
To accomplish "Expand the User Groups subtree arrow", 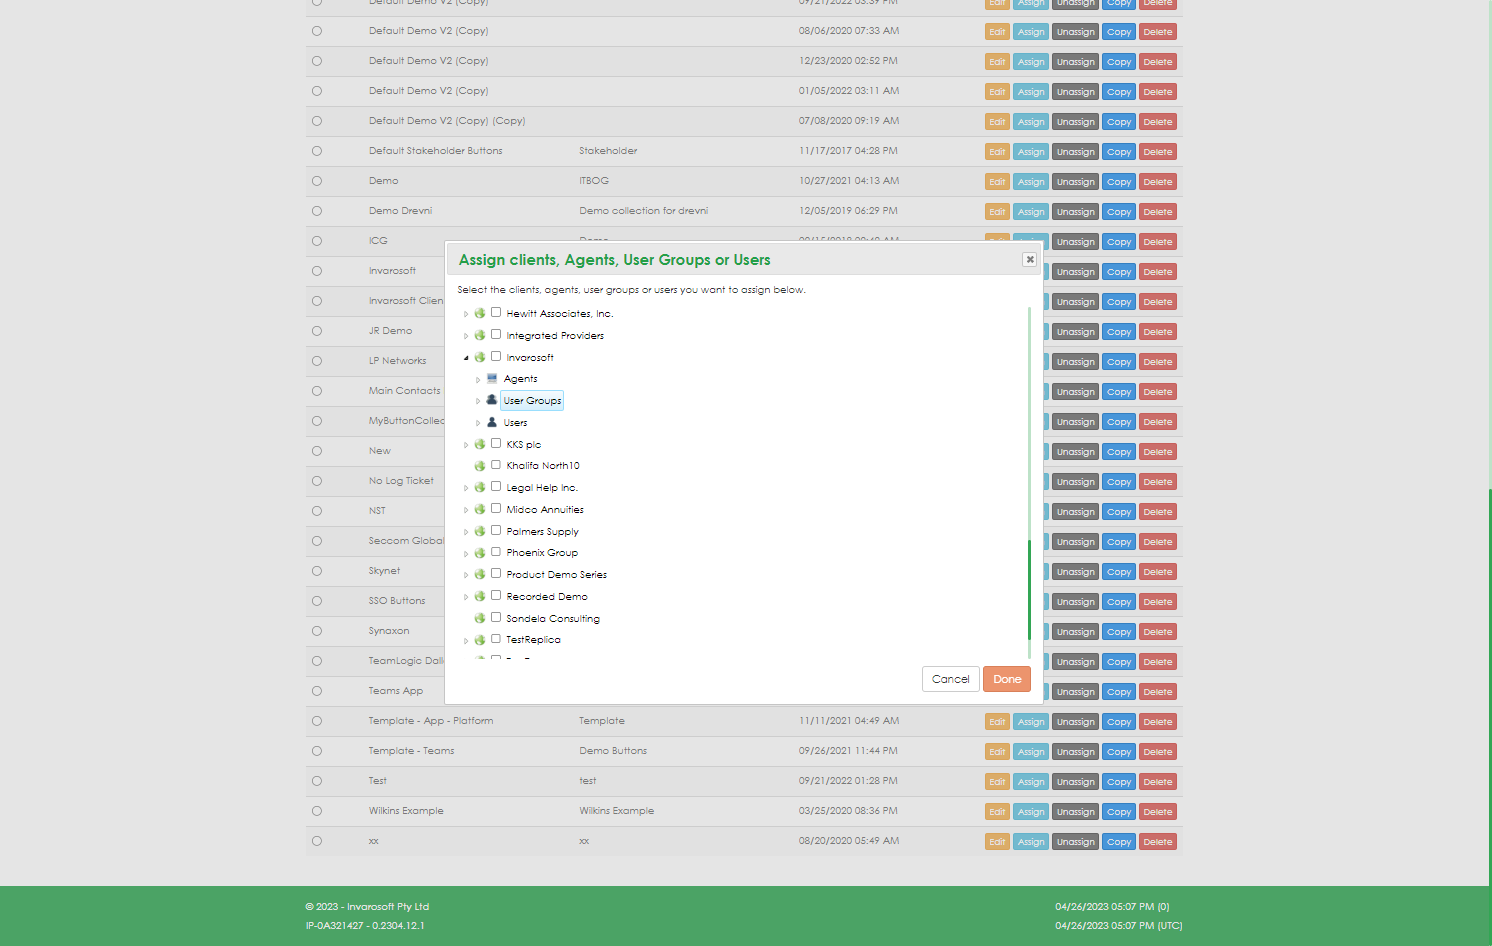I will pos(478,401).
